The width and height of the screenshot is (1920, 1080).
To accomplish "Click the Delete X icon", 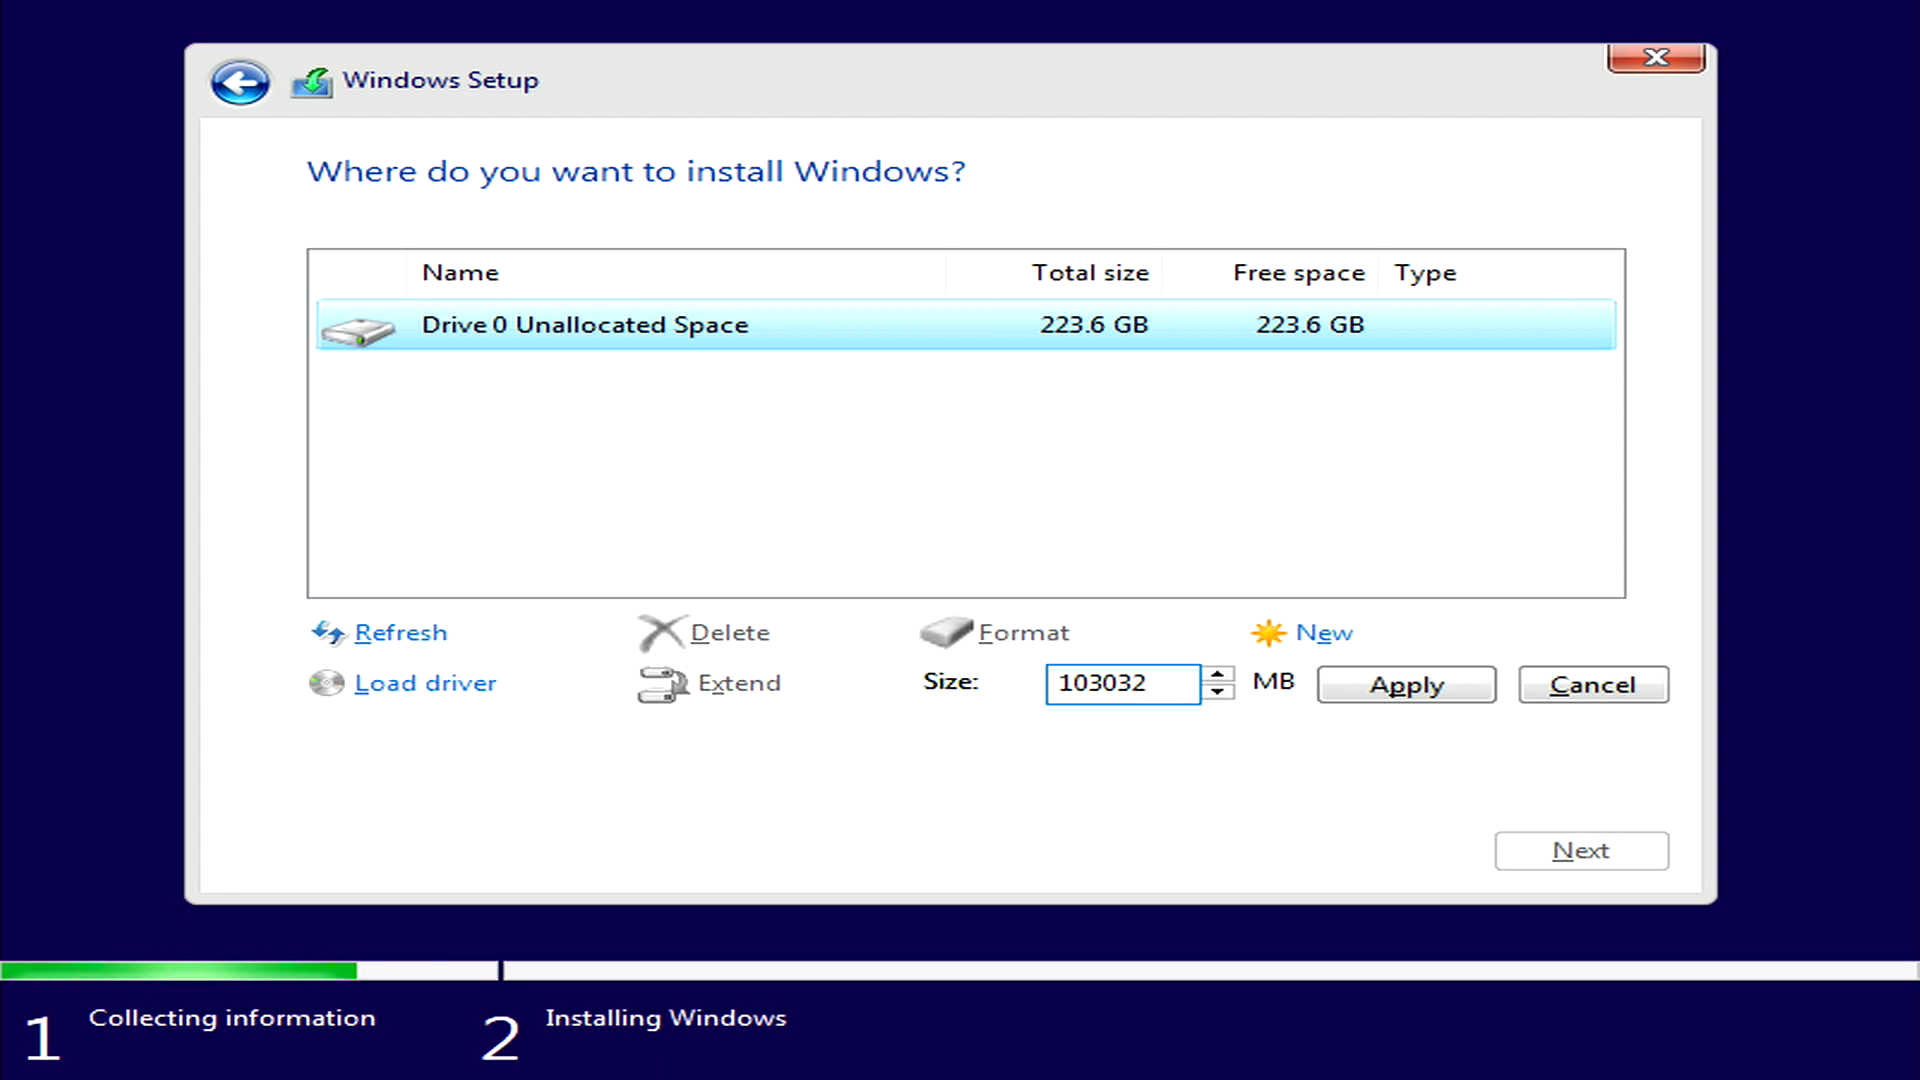I will [661, 632].
